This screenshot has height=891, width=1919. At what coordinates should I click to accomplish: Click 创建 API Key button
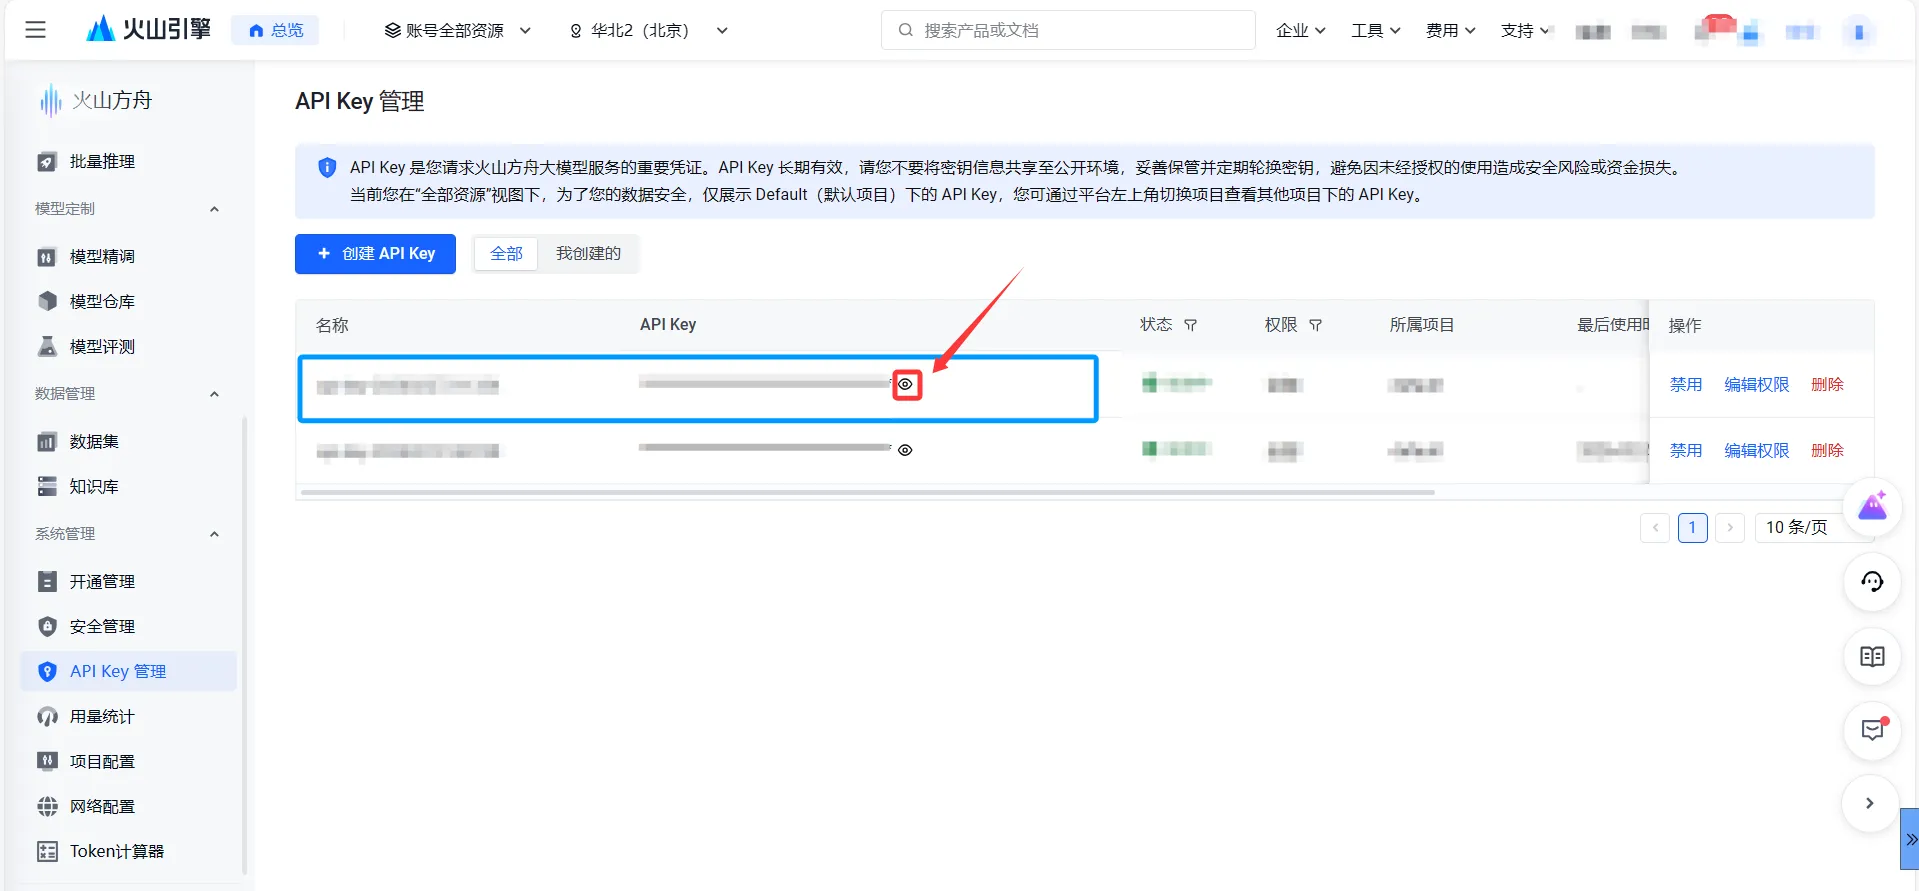tap(375, 254)
